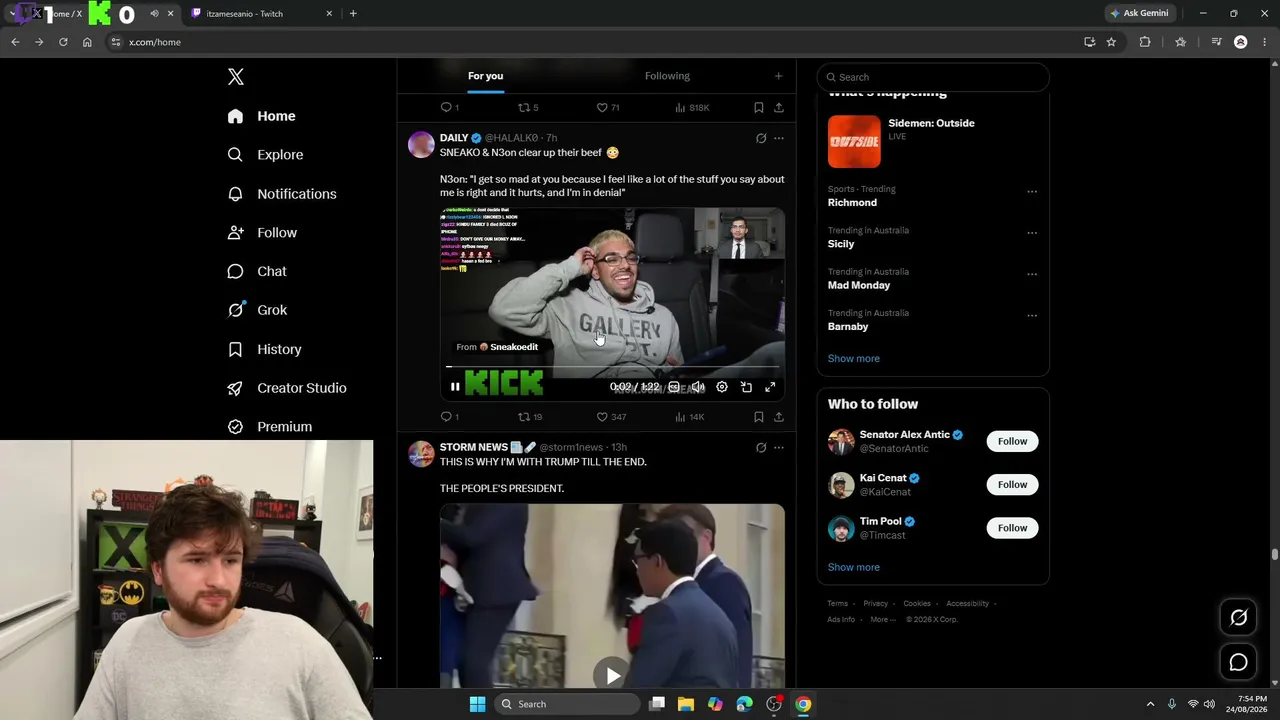Screen dimensions: 1280x720
Task: Open the Windows Start menu
Action: [478, 704]
